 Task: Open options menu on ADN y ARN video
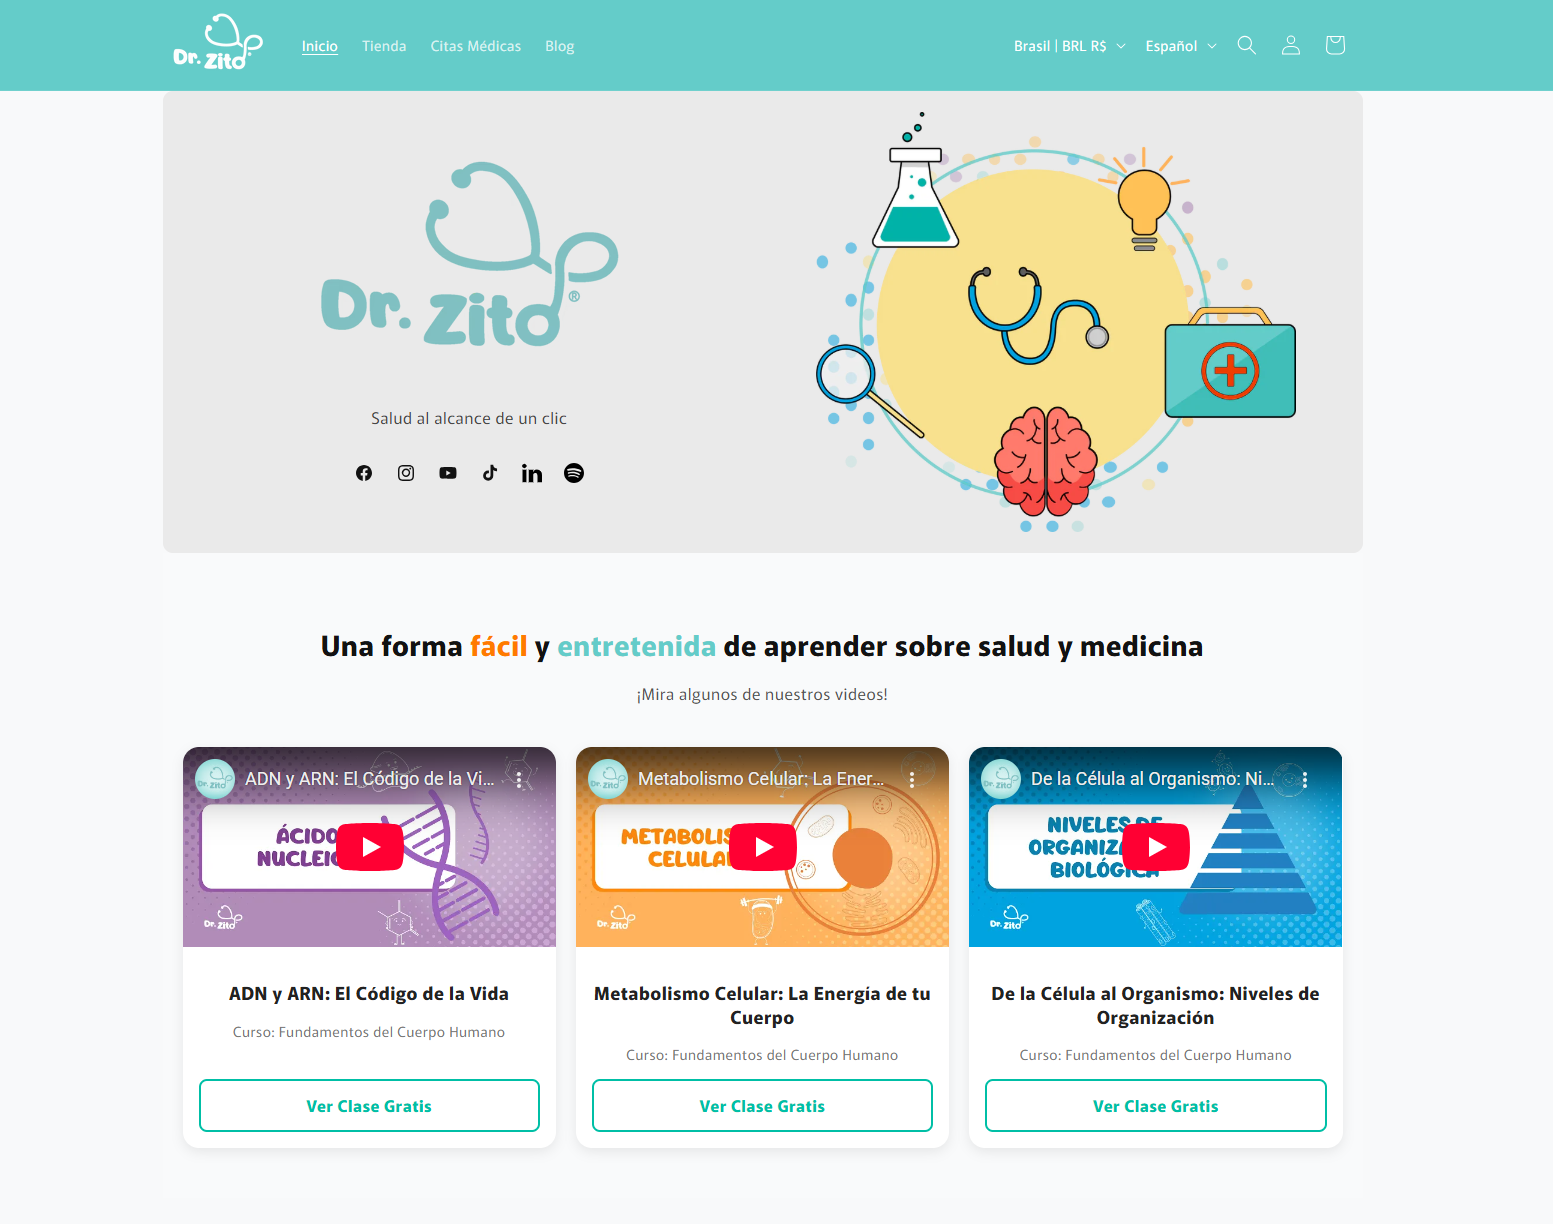click(519, 779)
